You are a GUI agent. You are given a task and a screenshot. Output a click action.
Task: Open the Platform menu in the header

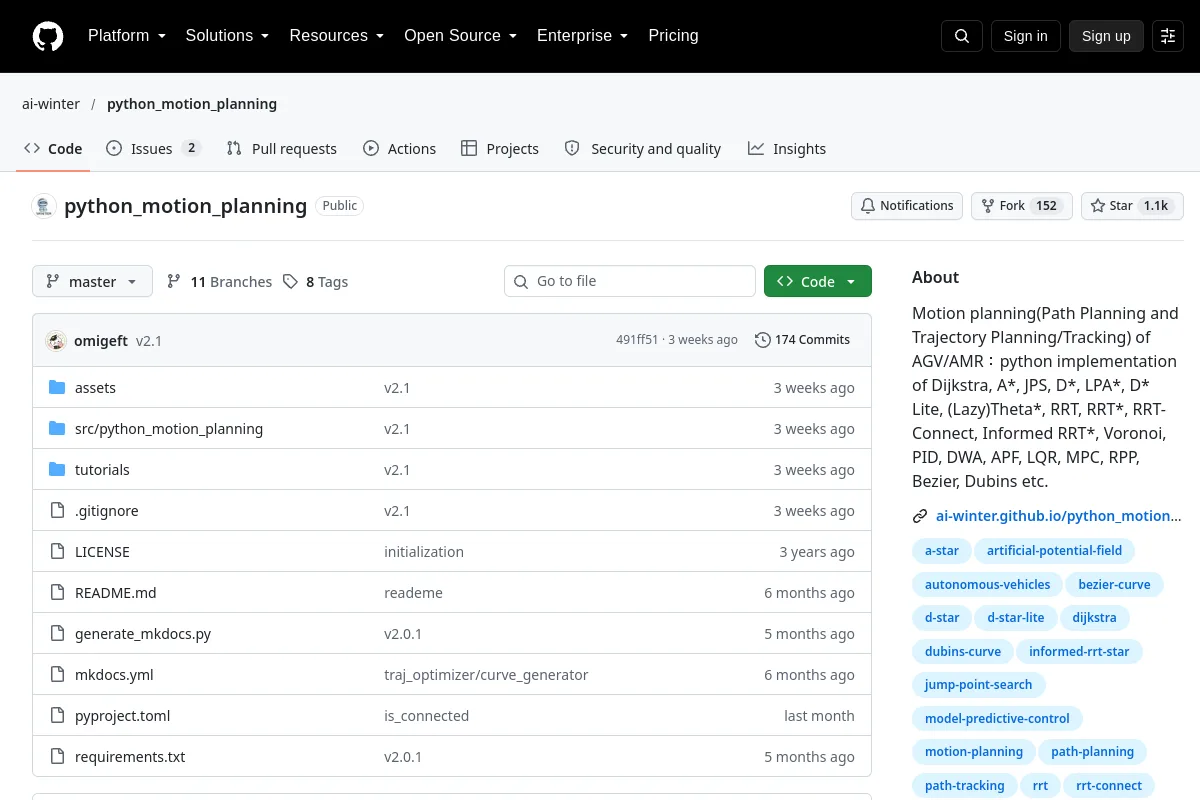(x=125, y=36)
